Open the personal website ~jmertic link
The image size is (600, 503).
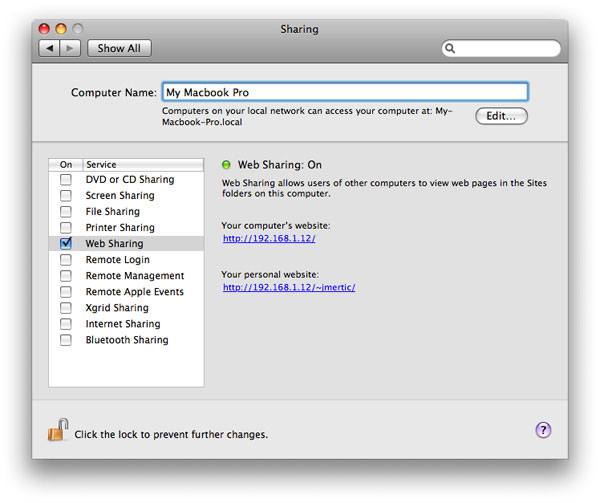[289, 287]
